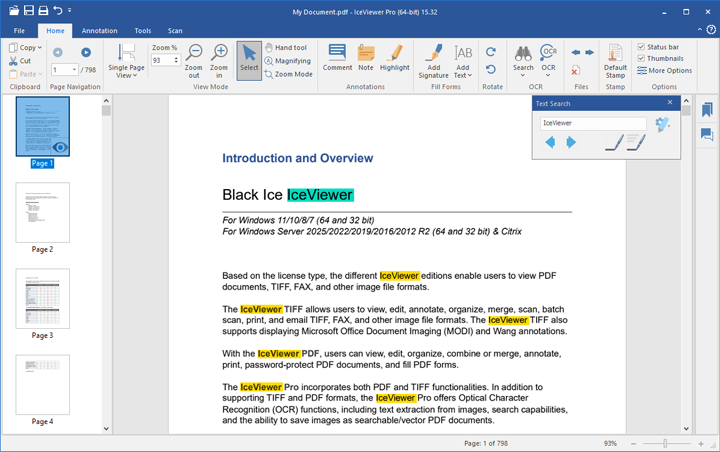
Task: Expand the Add Text dropdown
Action: coord(470,75)
